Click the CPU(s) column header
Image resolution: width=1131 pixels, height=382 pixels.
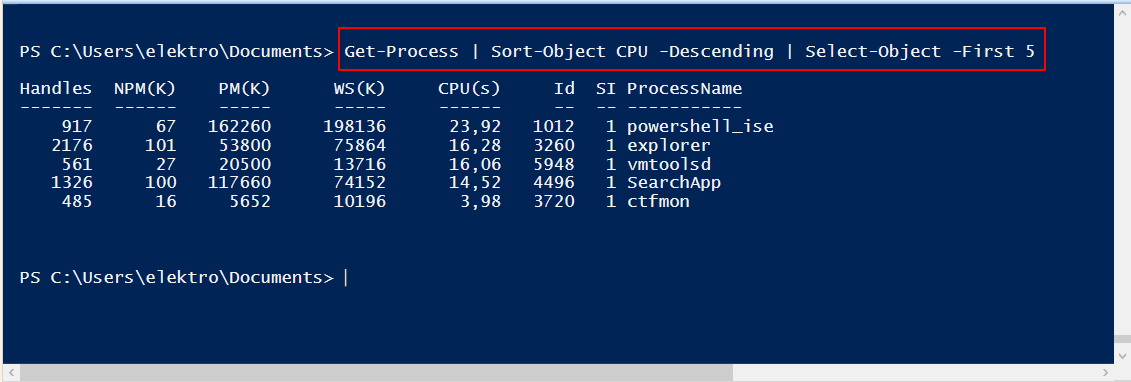pos(469,89)
